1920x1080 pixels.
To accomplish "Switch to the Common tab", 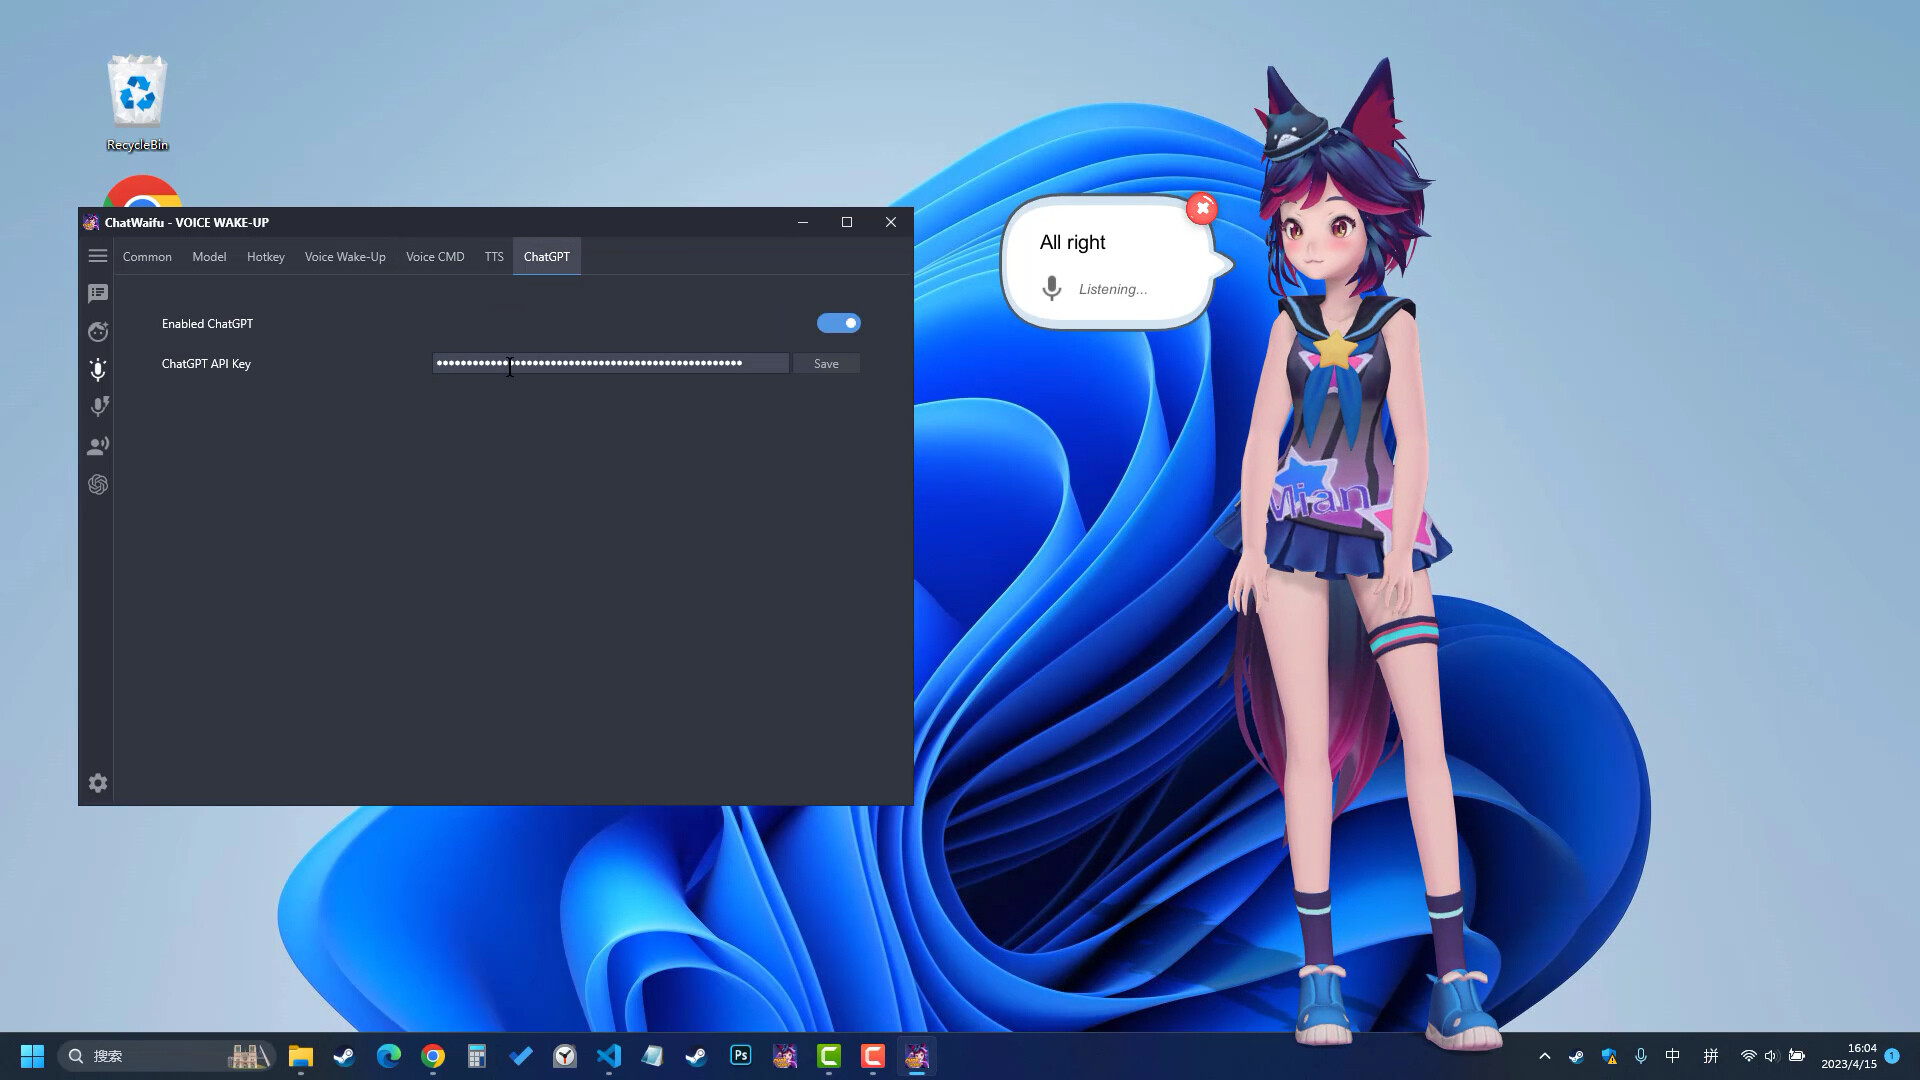I will click(147, 257).
